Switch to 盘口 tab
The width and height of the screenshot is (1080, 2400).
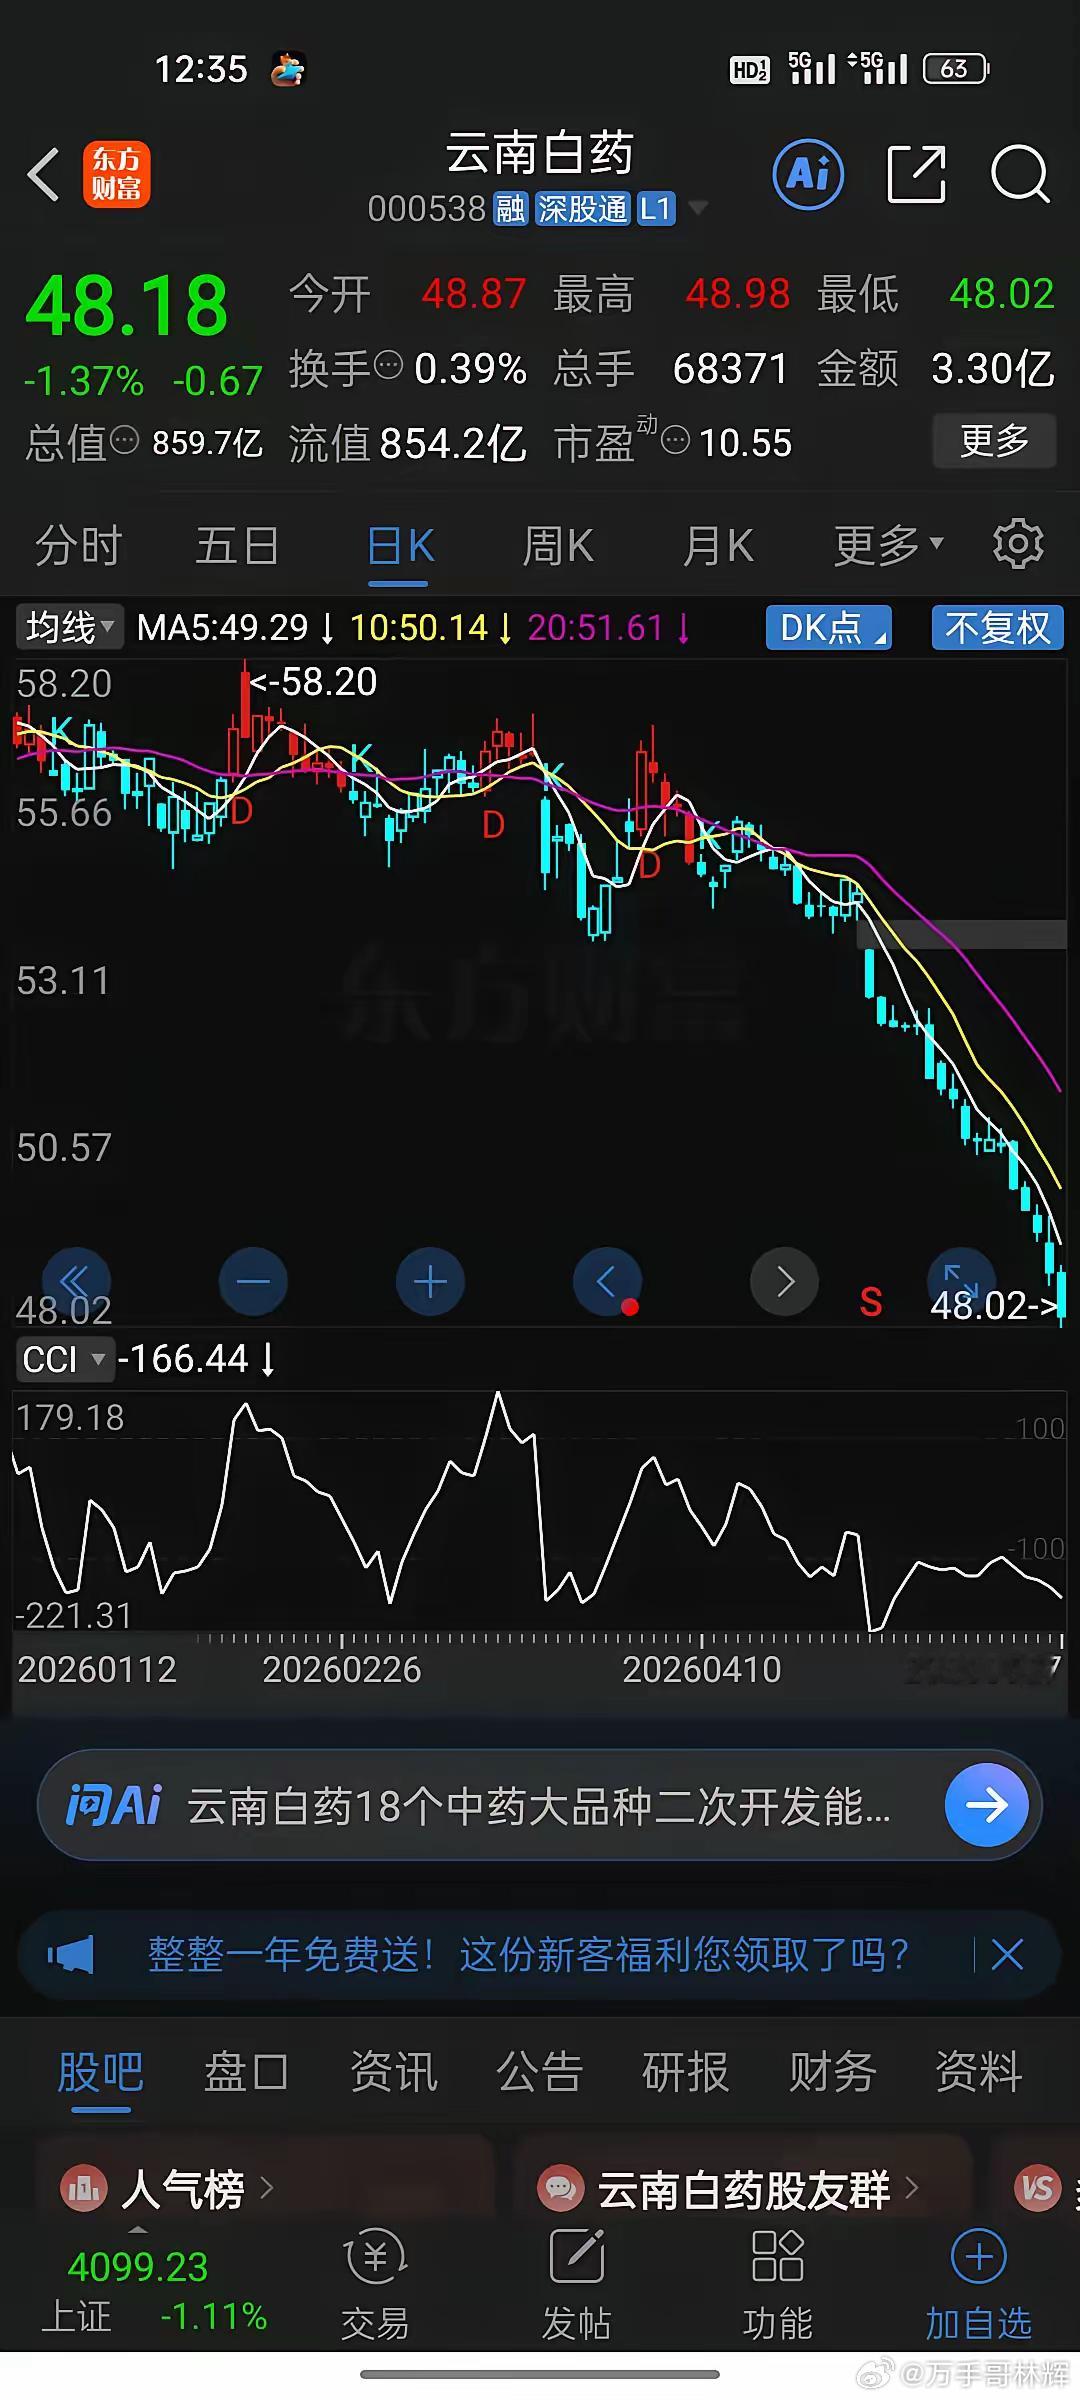(247, 2072)
